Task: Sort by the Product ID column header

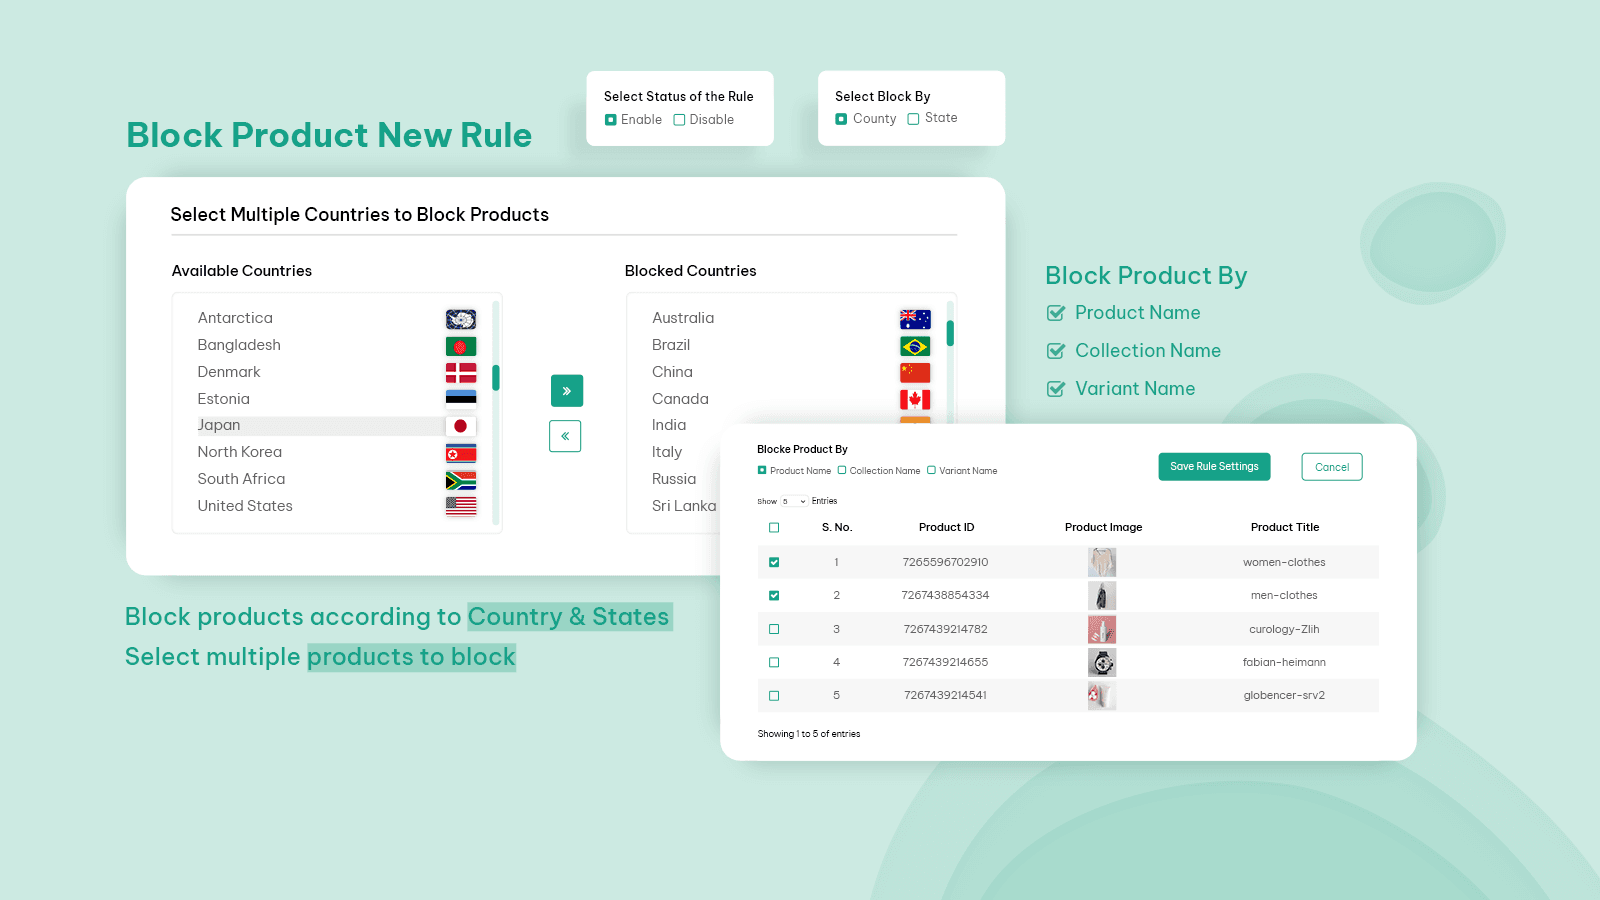Action: pyautogui.click(x=946, y=527)
